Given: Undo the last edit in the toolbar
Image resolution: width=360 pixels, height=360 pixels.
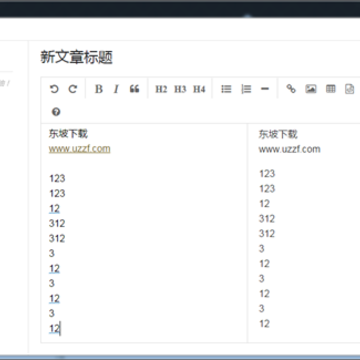Looking at the screenshot, I should coord(54,89).
